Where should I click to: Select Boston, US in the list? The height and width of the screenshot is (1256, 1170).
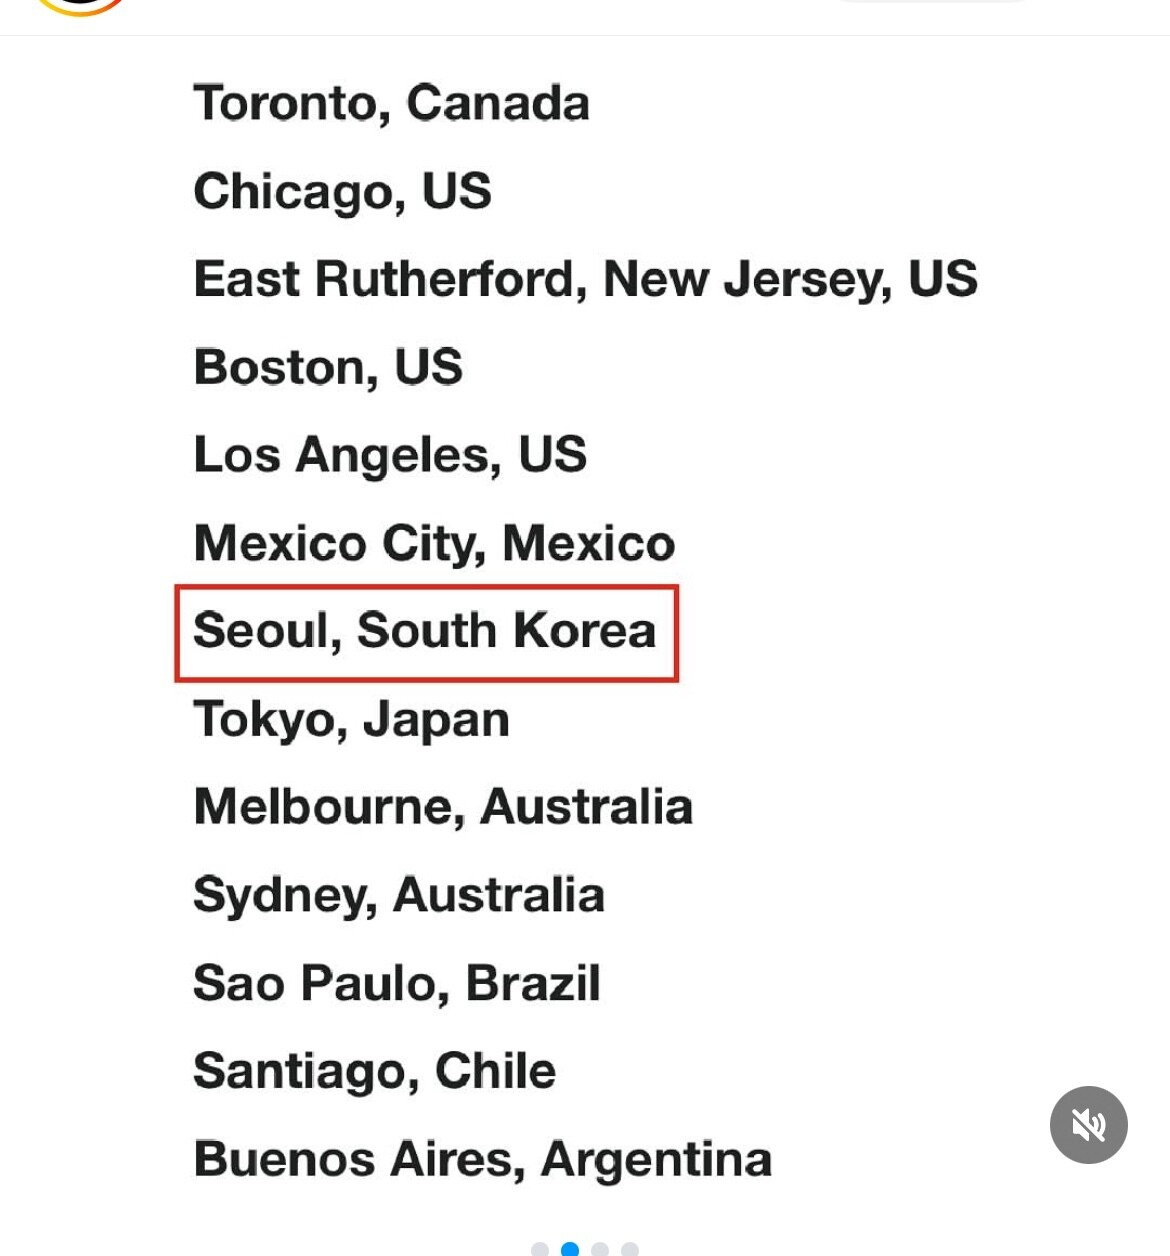328,367
